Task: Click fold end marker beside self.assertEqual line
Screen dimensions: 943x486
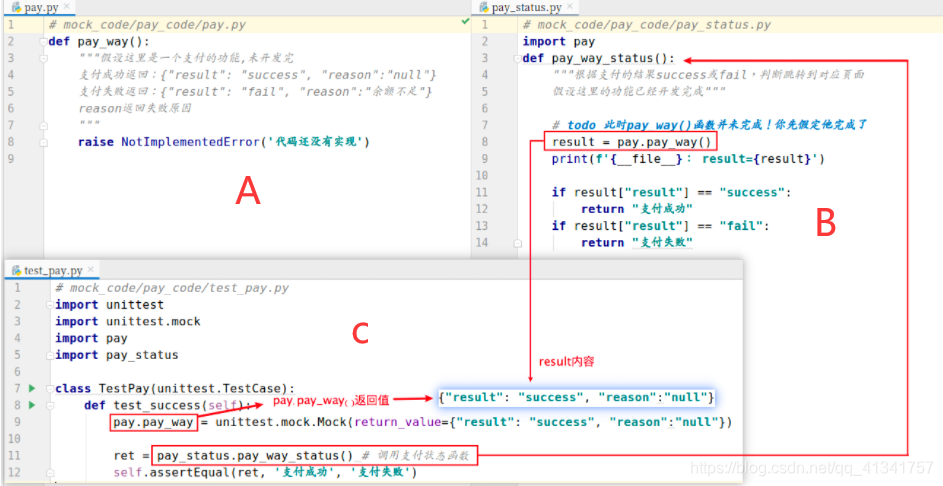Action: [x=51, y=473]
